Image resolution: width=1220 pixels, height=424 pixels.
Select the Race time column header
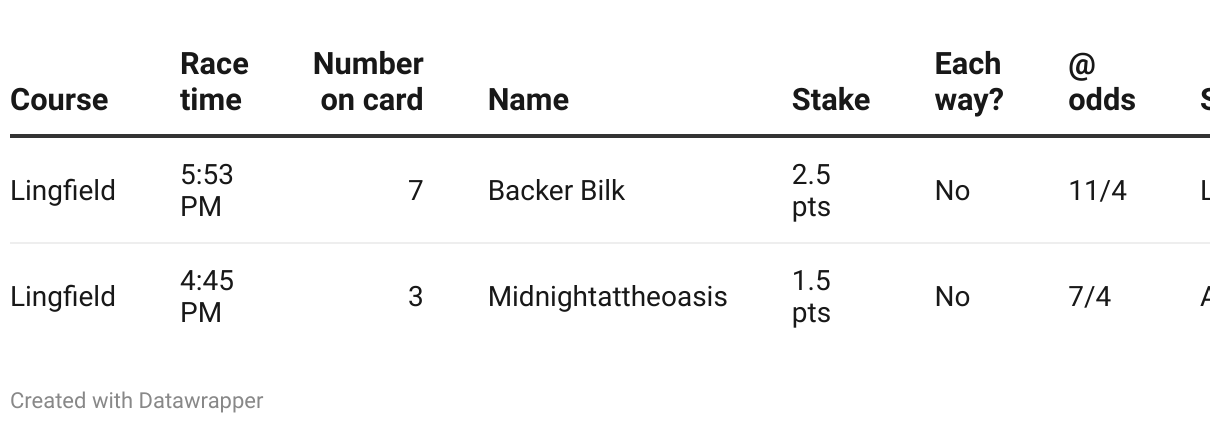point(213,82)
